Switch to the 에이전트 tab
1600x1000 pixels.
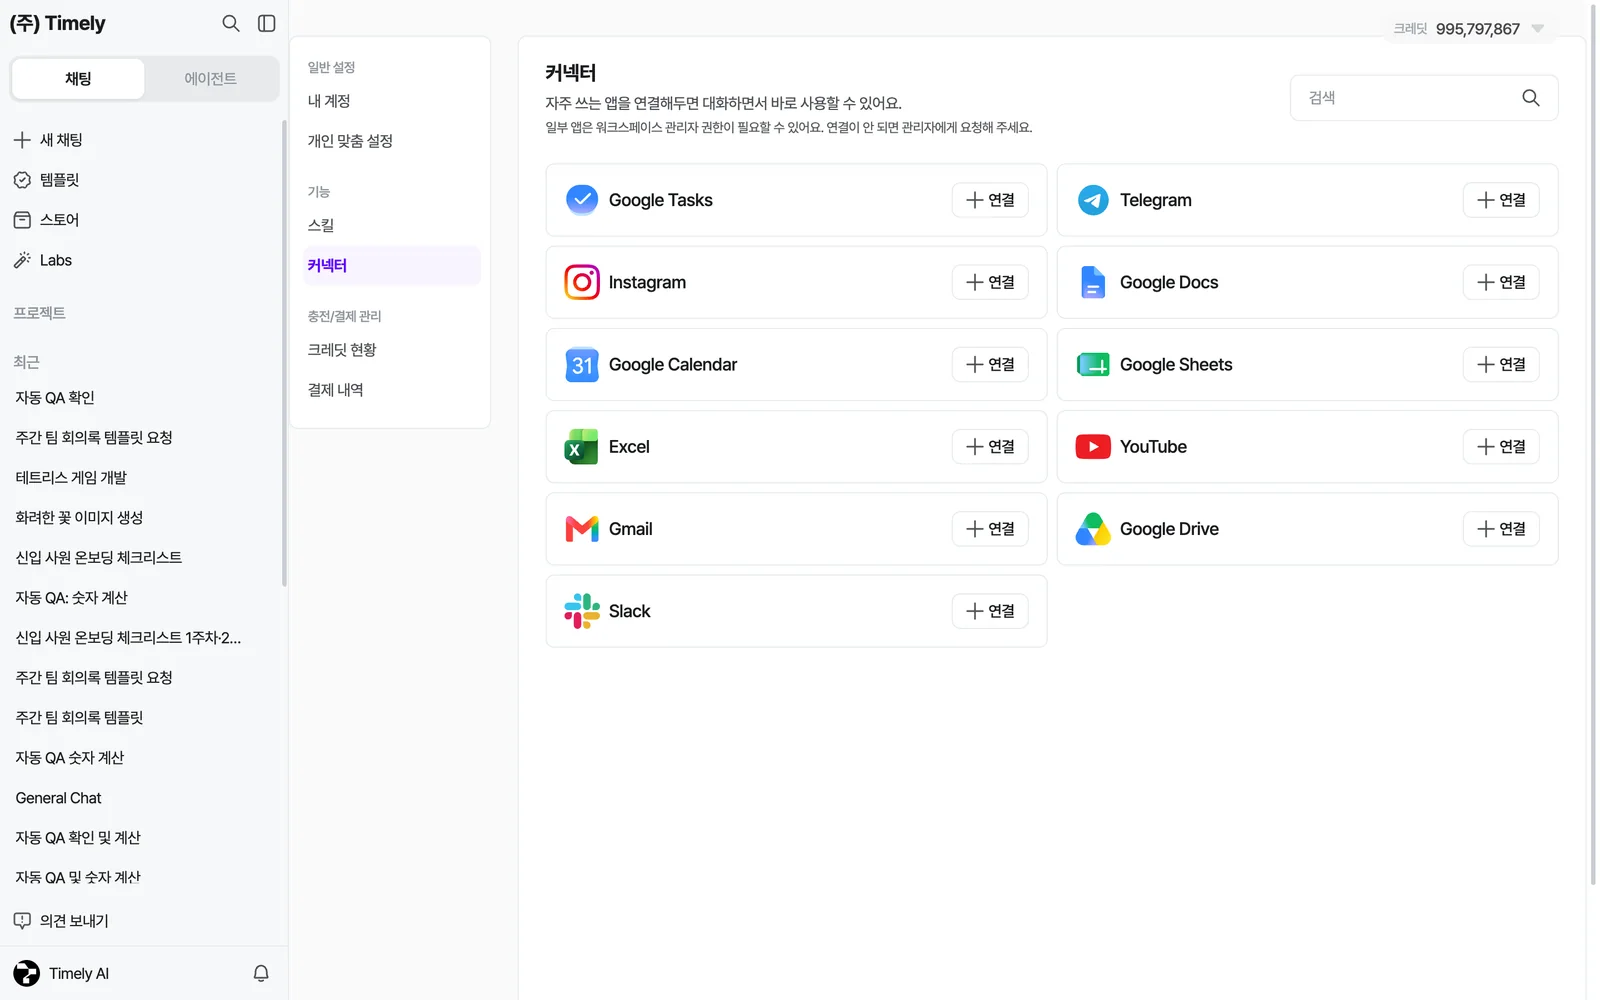(210, 79)
